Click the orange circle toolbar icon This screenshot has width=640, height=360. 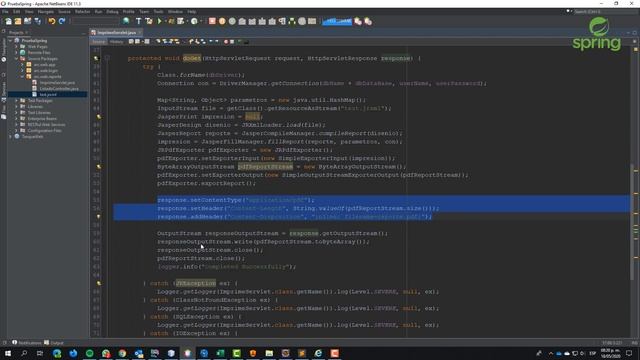[222, 21]
